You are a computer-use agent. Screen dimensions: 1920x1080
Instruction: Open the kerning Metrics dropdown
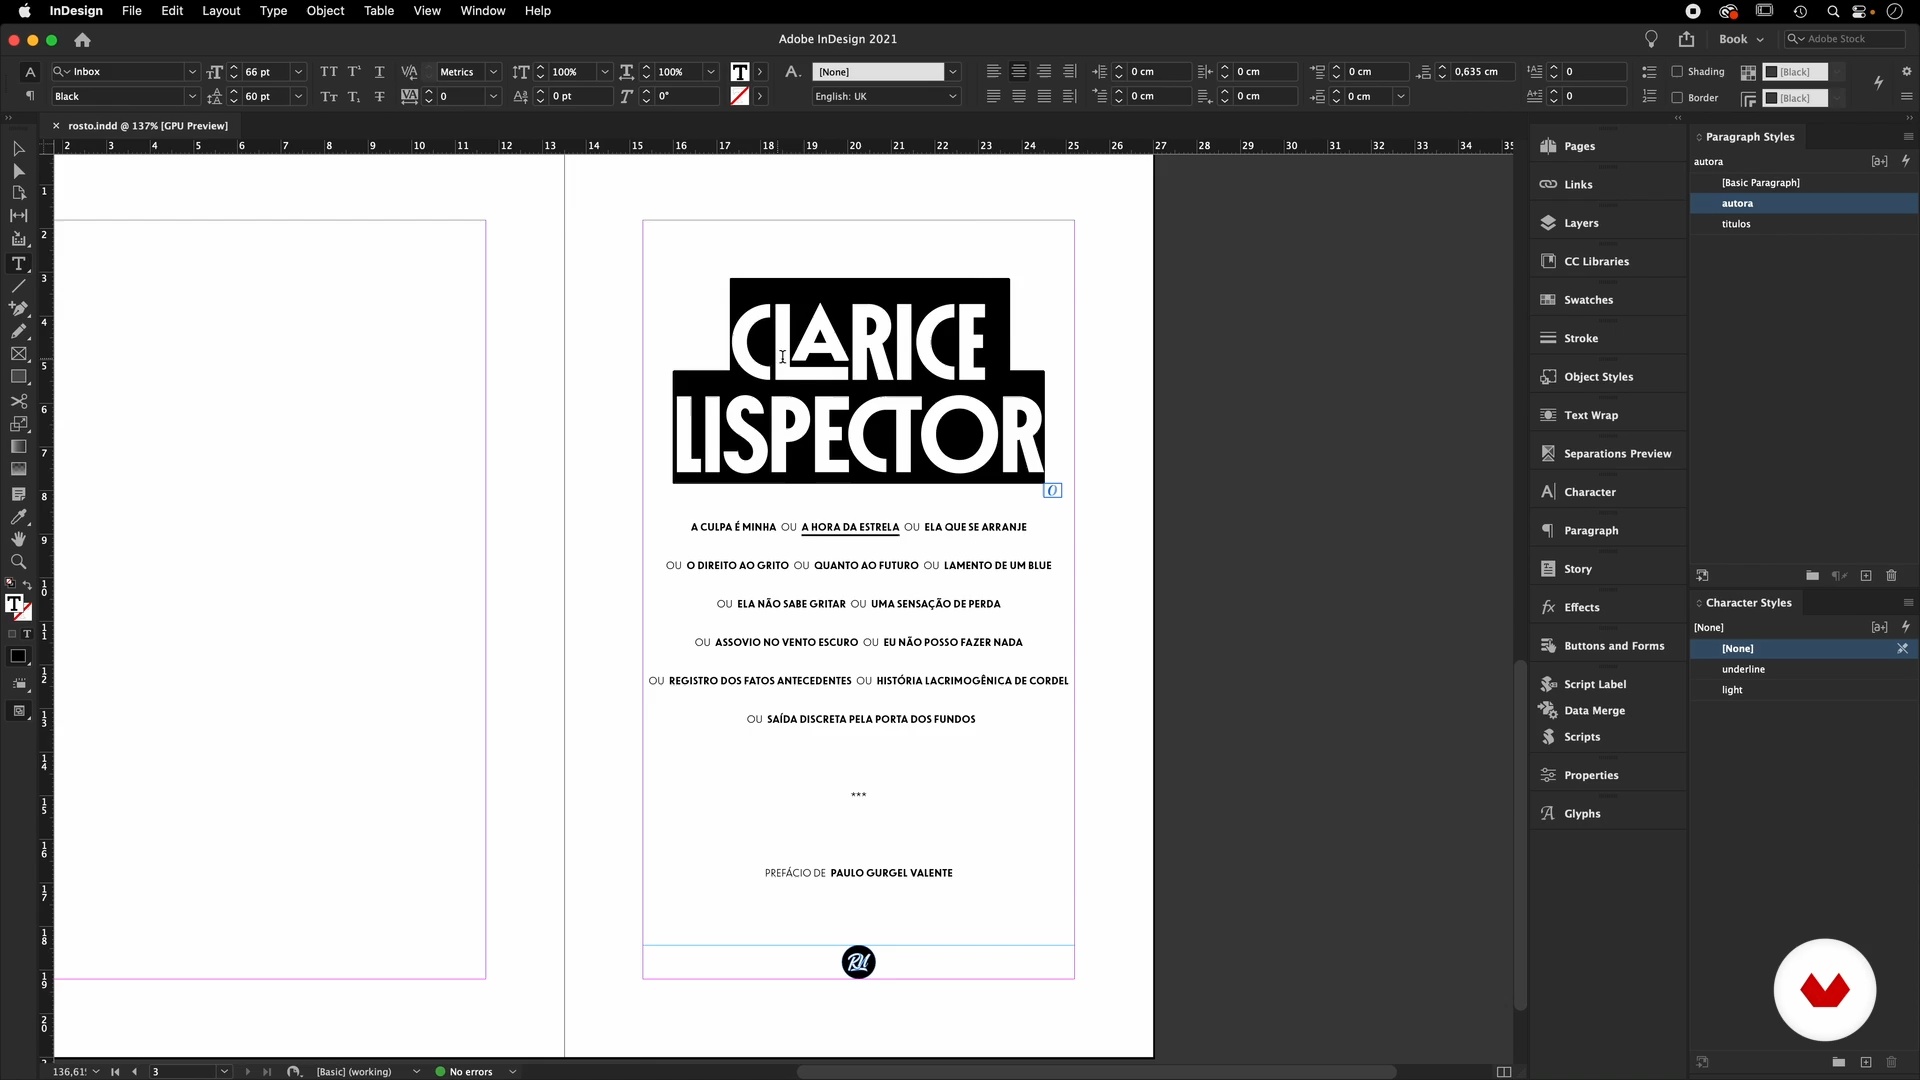[493, 72]
